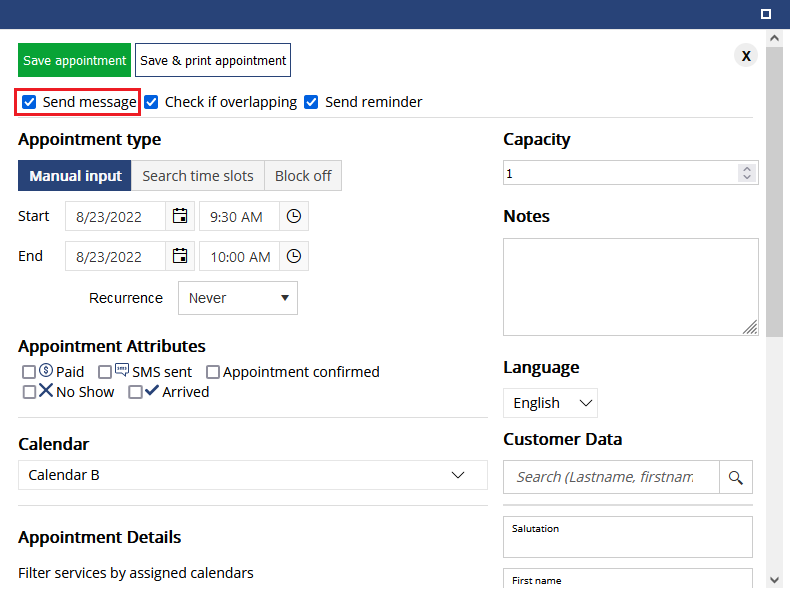
Task: Toggle the Send message checkbox
Action: click(x=29, y=102)
